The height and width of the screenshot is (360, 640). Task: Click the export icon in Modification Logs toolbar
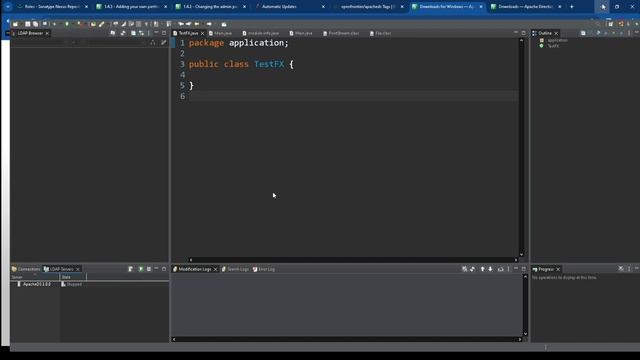(500, 269)
